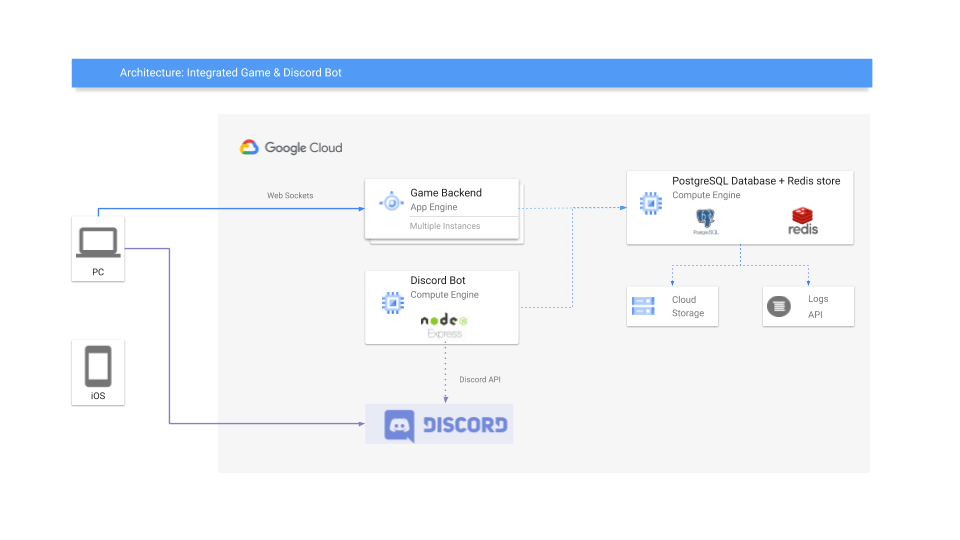The image size is (960, 540).
Task: Click the Logs API round icon
Action: 779,306
